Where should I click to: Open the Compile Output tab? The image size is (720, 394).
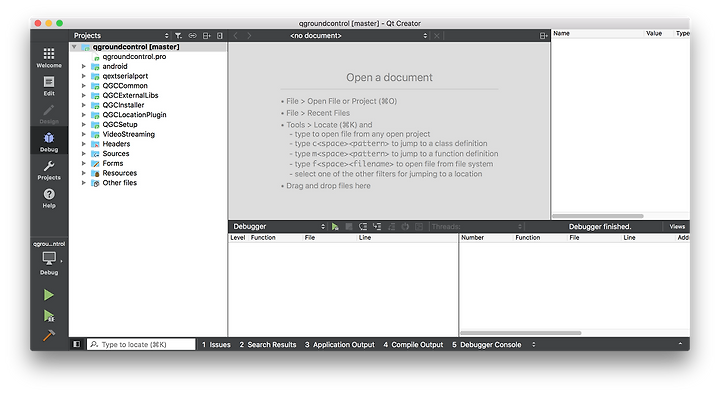(413, 344)
